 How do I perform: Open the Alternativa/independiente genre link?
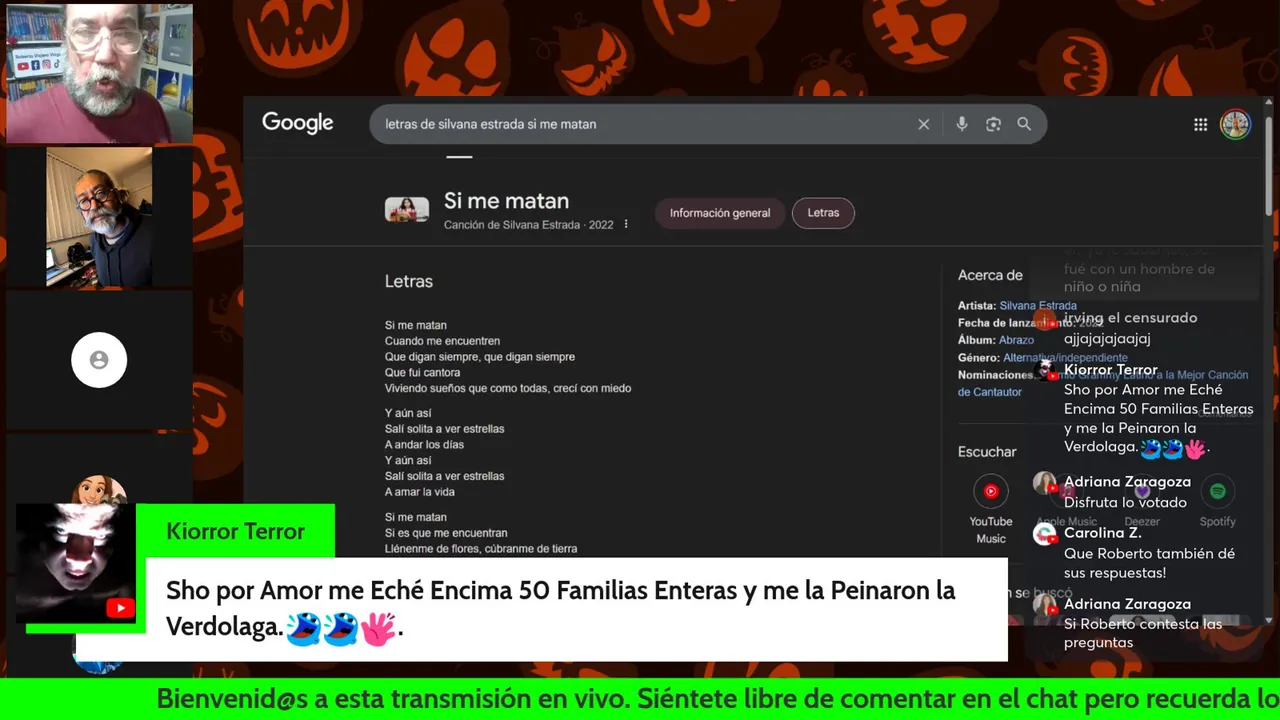pyautogui.click(x=1065, y=357)
